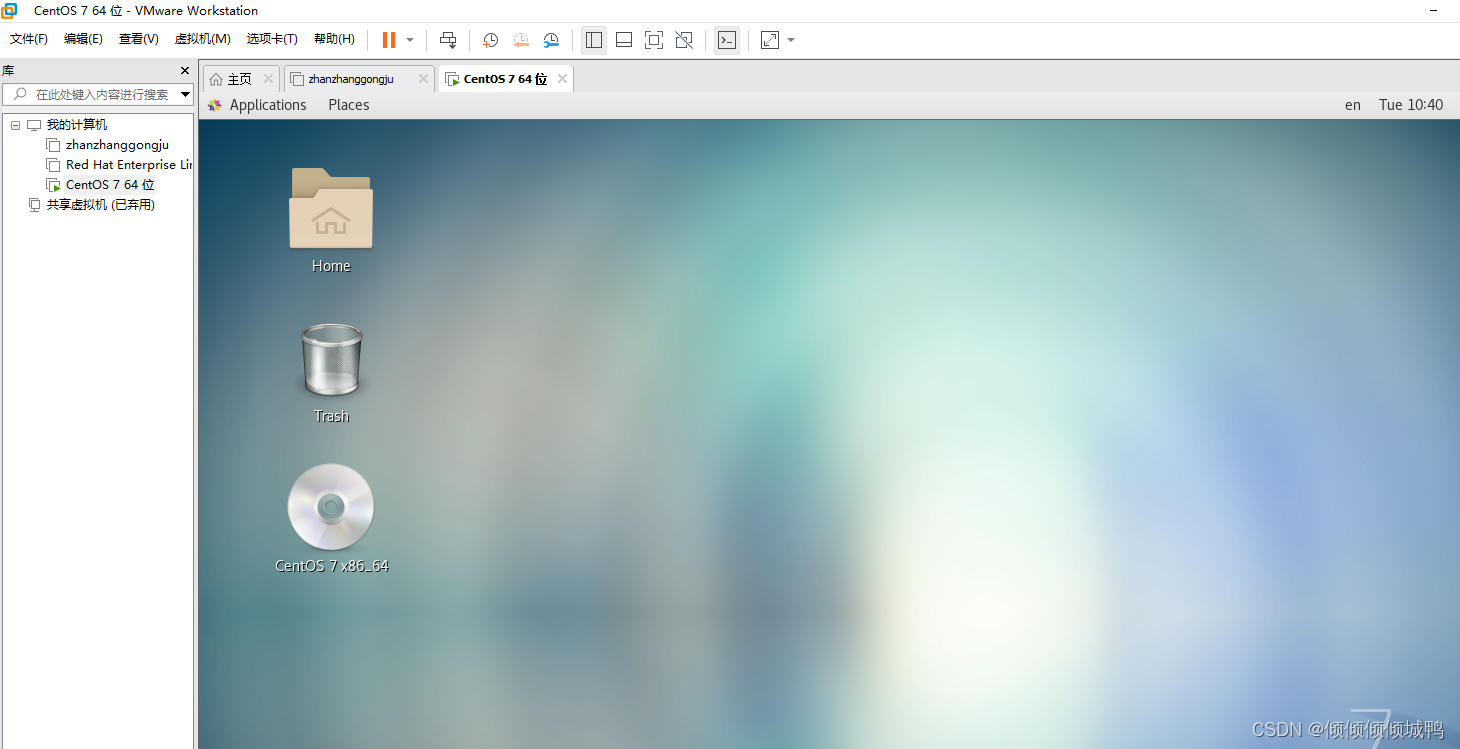
Task: Click the home icon on the 主页 tab
Action: (216, 79)
